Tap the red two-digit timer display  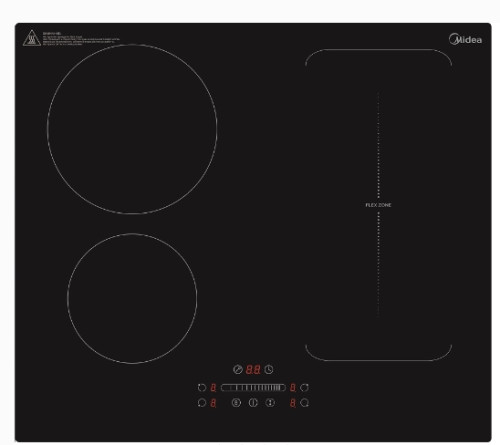pyautogui.click(x=253, y=369)
